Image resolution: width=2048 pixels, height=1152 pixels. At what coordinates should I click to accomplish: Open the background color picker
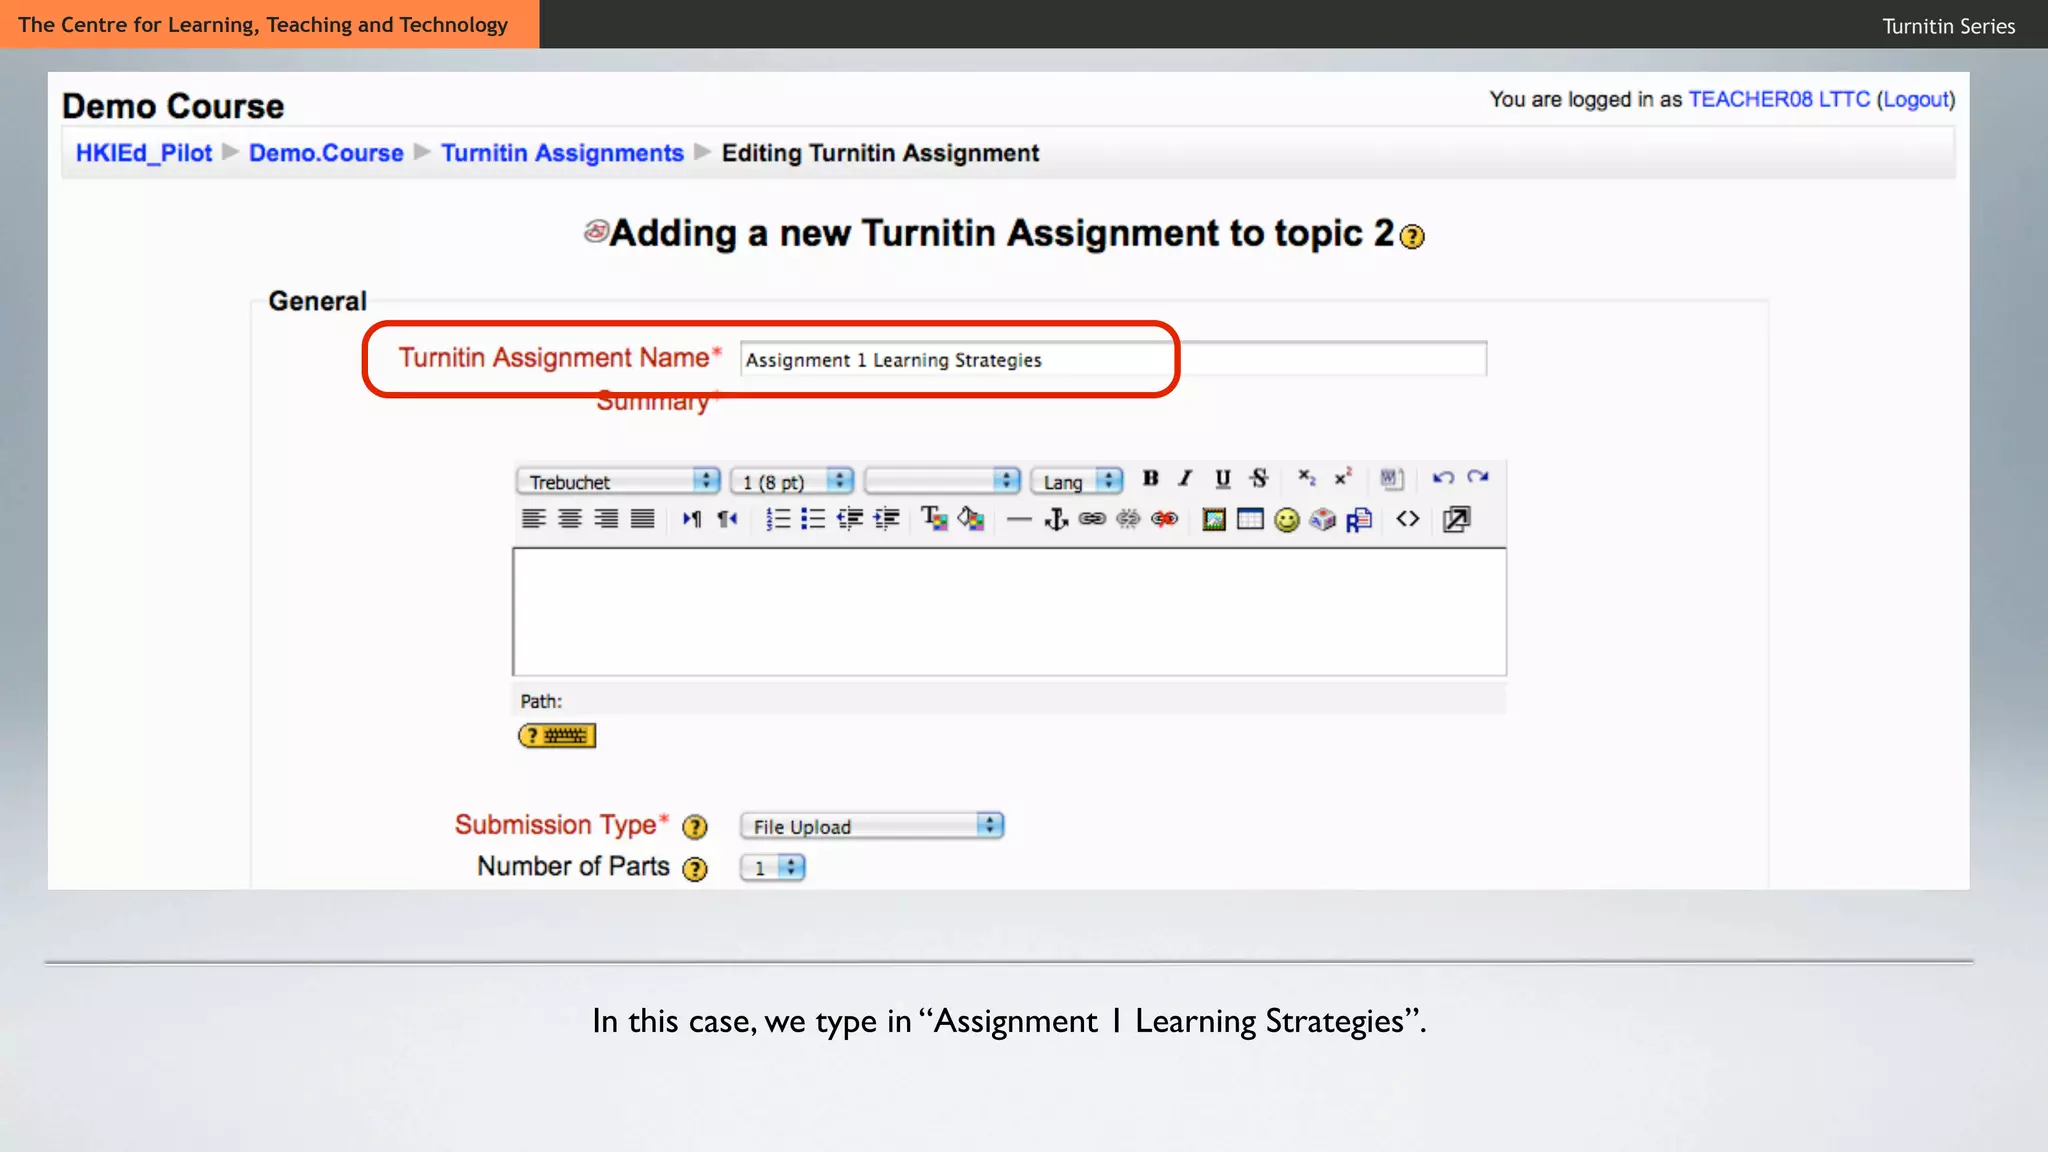click(x=971, y=518)
